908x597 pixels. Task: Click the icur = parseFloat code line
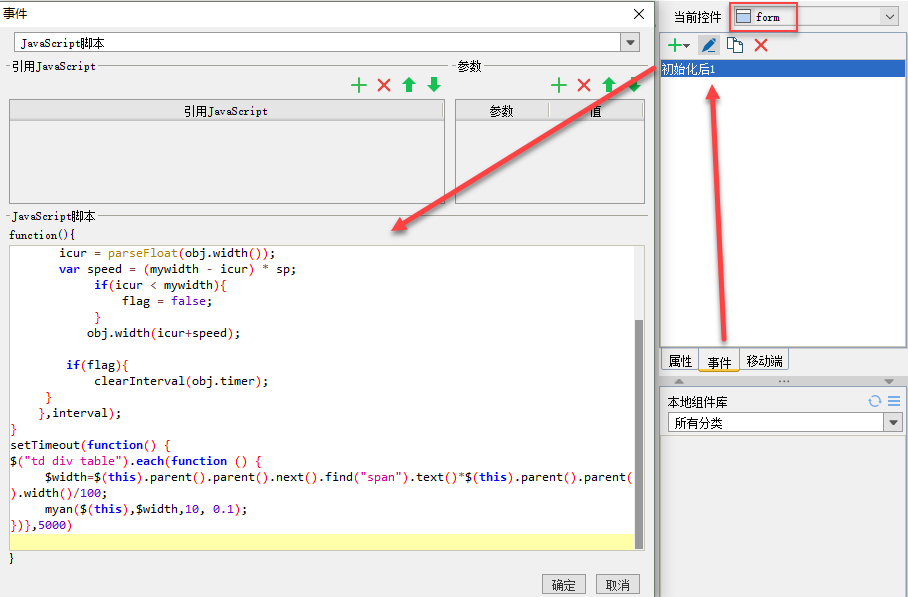tap(167, 253)
